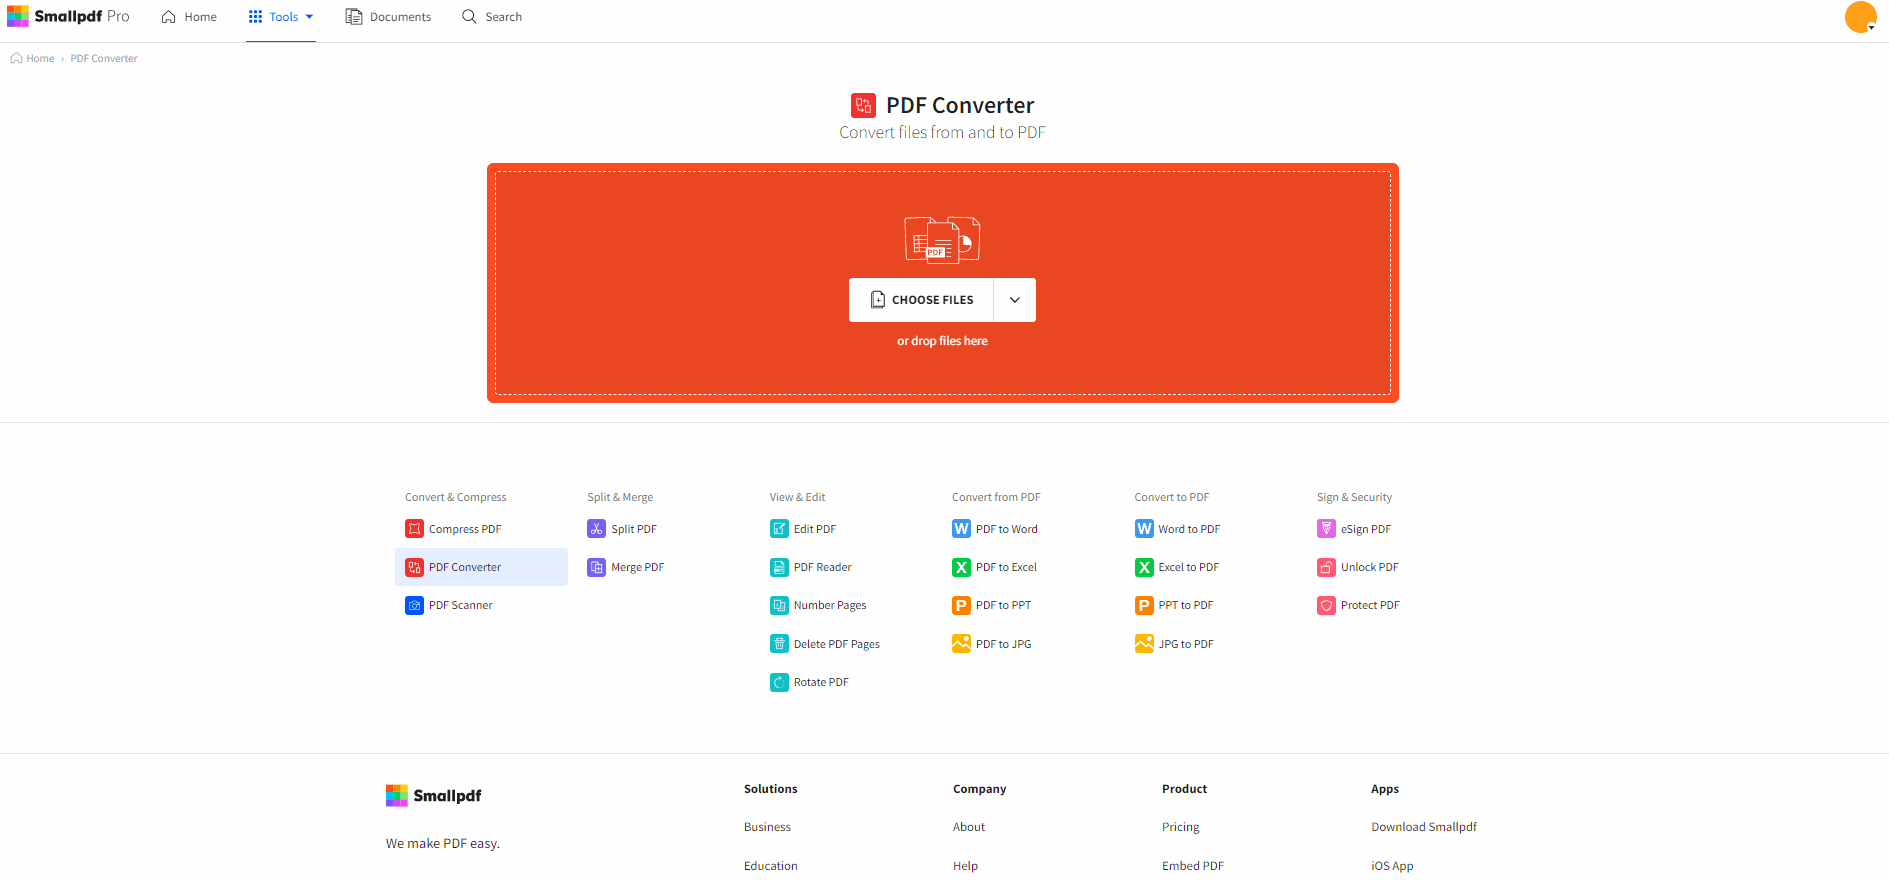Click the PPT to PDF icon
Screen dimensions: 1889x880
pos(1144,605)
